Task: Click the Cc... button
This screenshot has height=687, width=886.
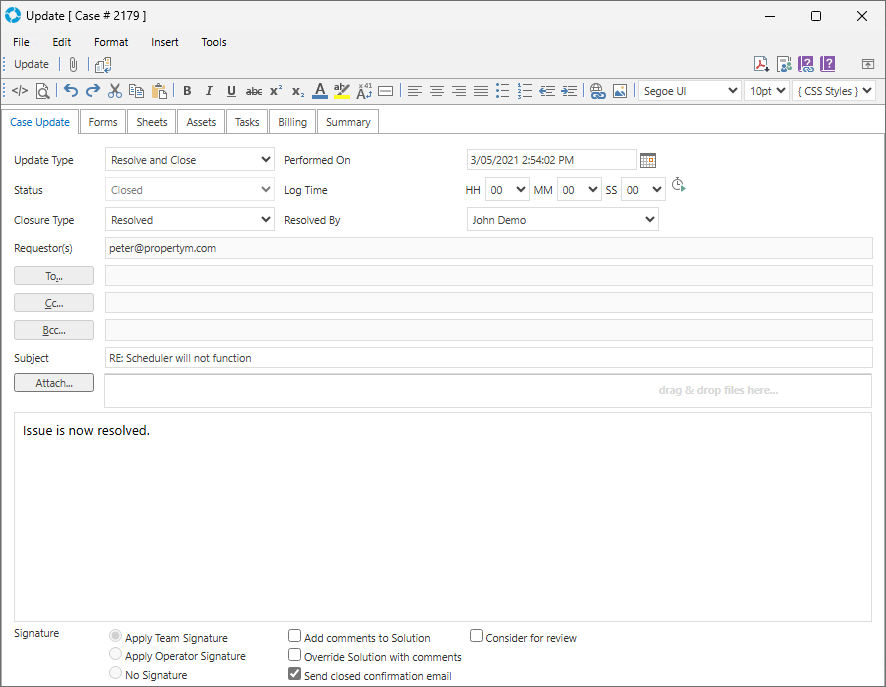Action: [x=54, y=303]
